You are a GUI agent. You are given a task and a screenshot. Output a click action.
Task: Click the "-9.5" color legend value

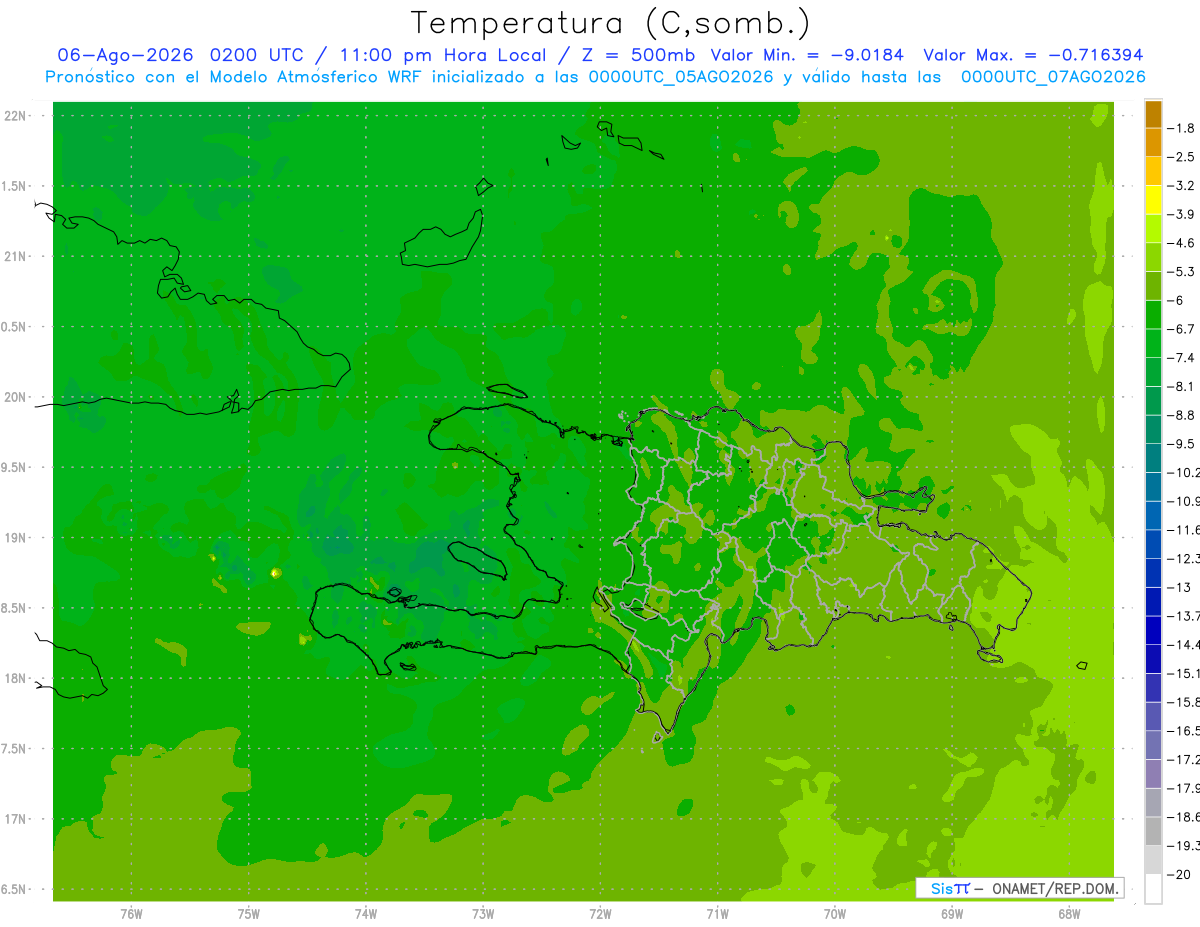pos(1182,444)
